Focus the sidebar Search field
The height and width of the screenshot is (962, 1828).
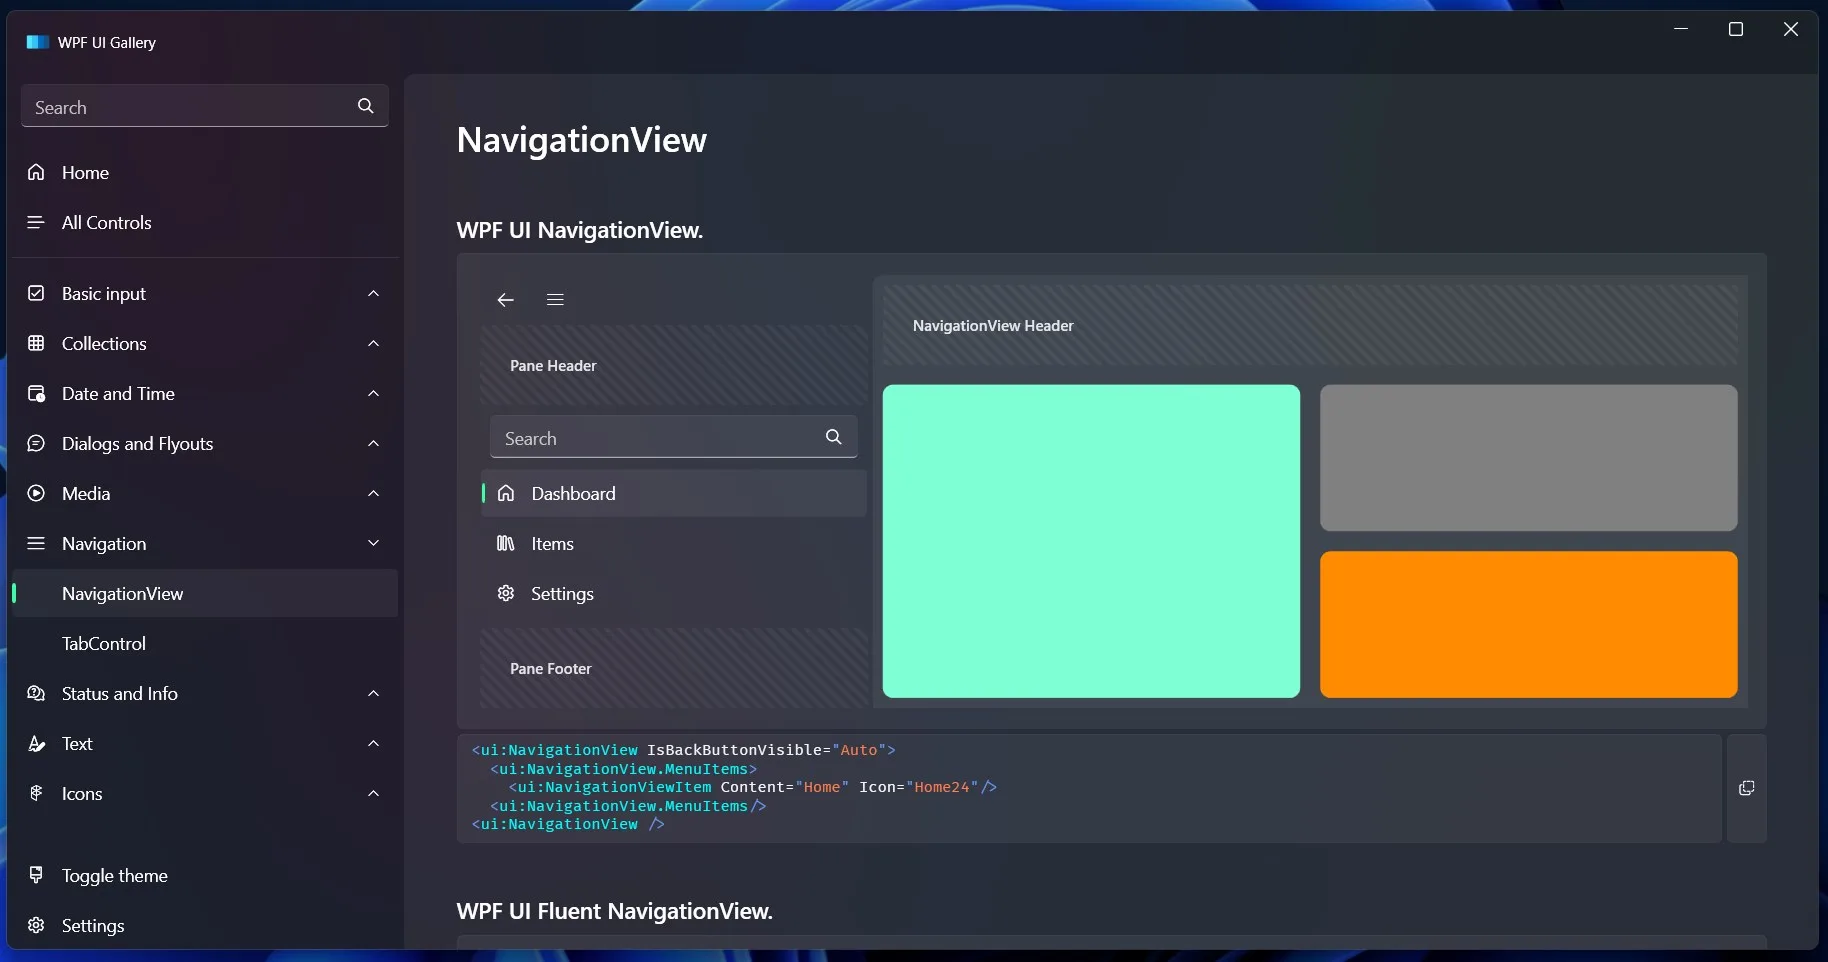[x=205, y=106]
